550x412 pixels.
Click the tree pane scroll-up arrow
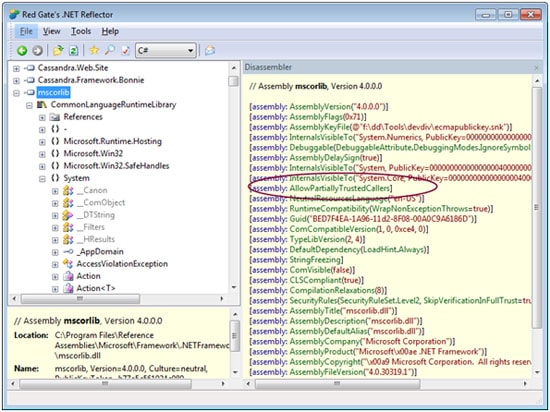pyautogui.click(x=234, y=67)
